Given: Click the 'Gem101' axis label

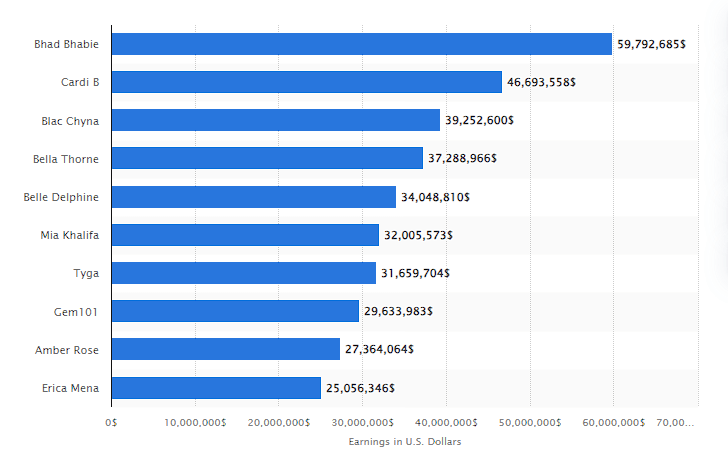Looking at the screenshot, I should [x=76, y=312].
